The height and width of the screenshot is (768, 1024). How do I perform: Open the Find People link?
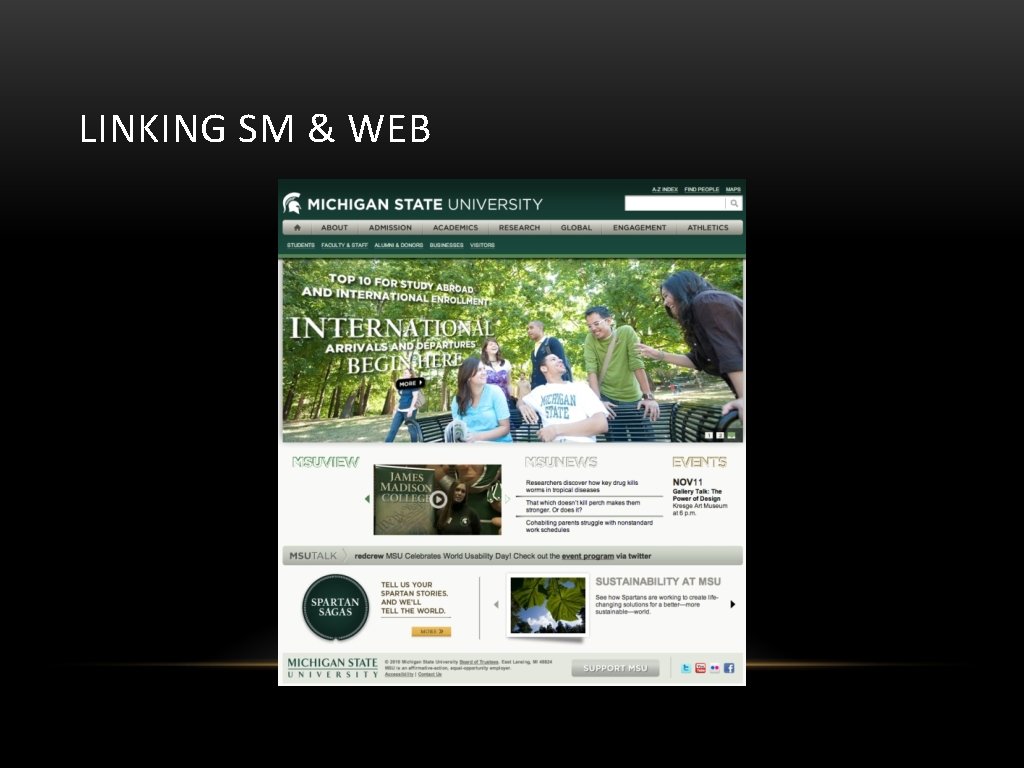click(701, 189)
